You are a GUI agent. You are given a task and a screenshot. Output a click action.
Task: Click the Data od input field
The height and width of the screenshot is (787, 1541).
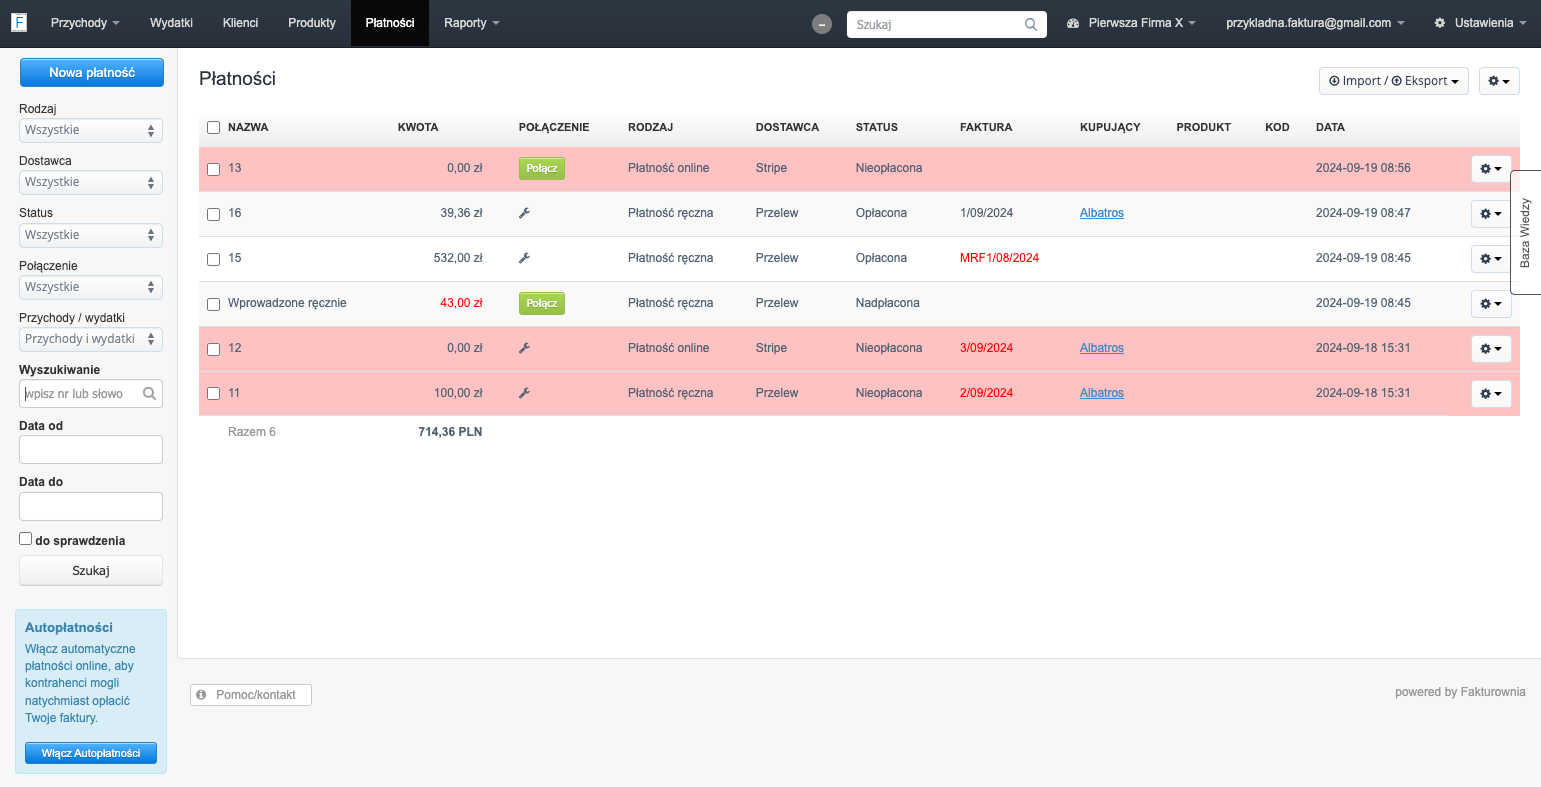tap(91, 450)
